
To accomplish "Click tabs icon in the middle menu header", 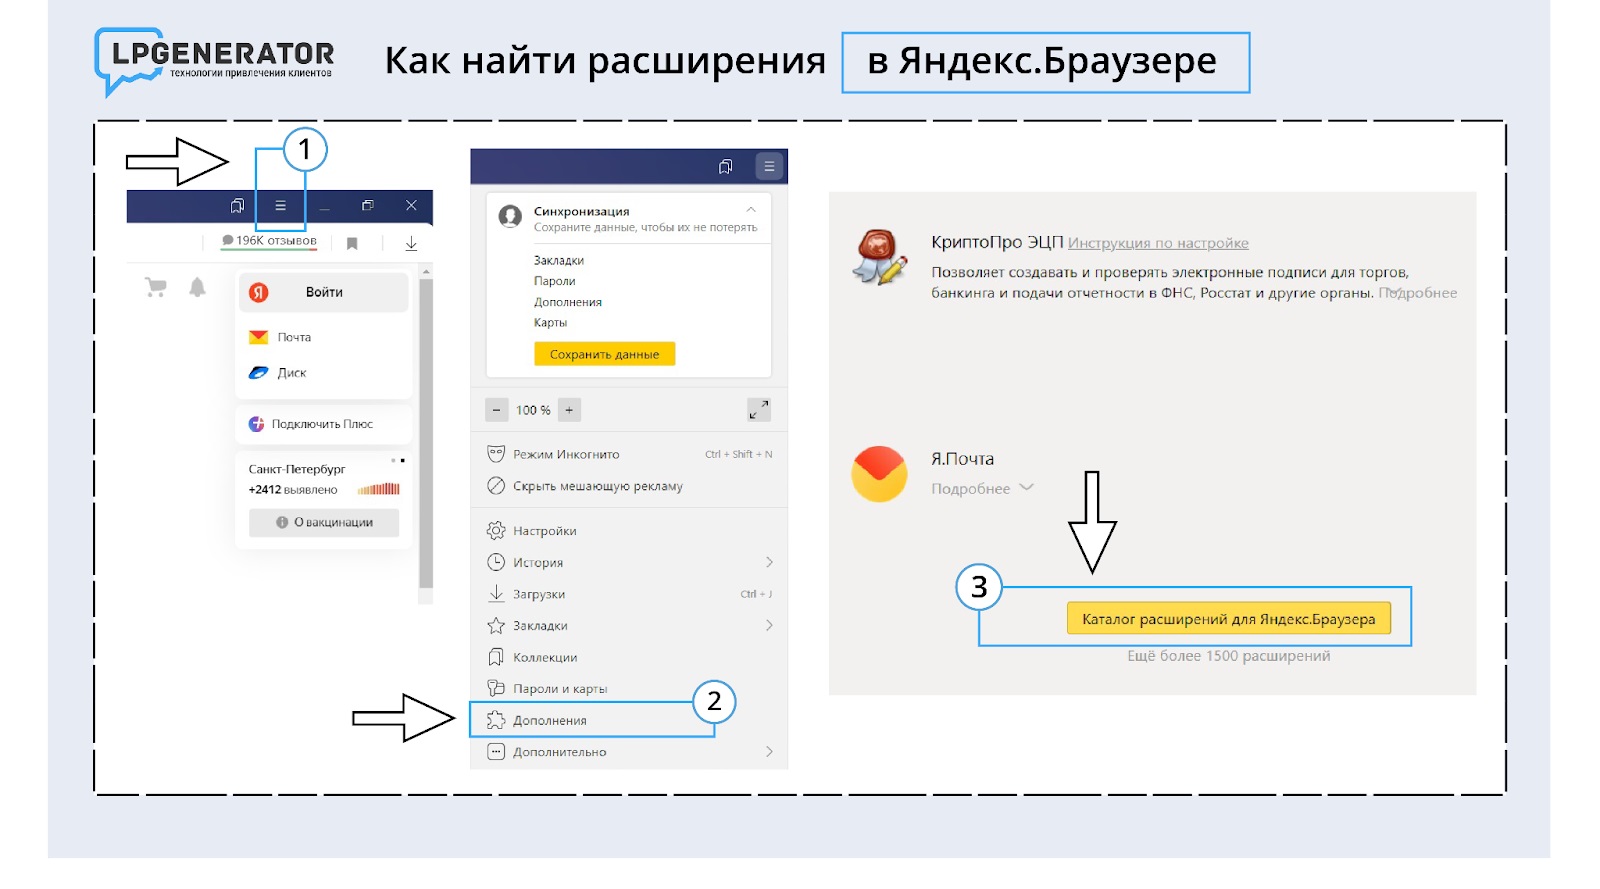I will (x=726, y=166).
